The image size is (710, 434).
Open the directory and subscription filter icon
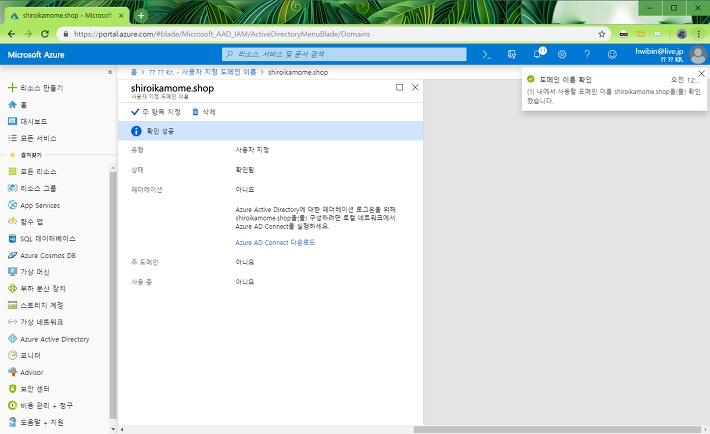[512, 54]
